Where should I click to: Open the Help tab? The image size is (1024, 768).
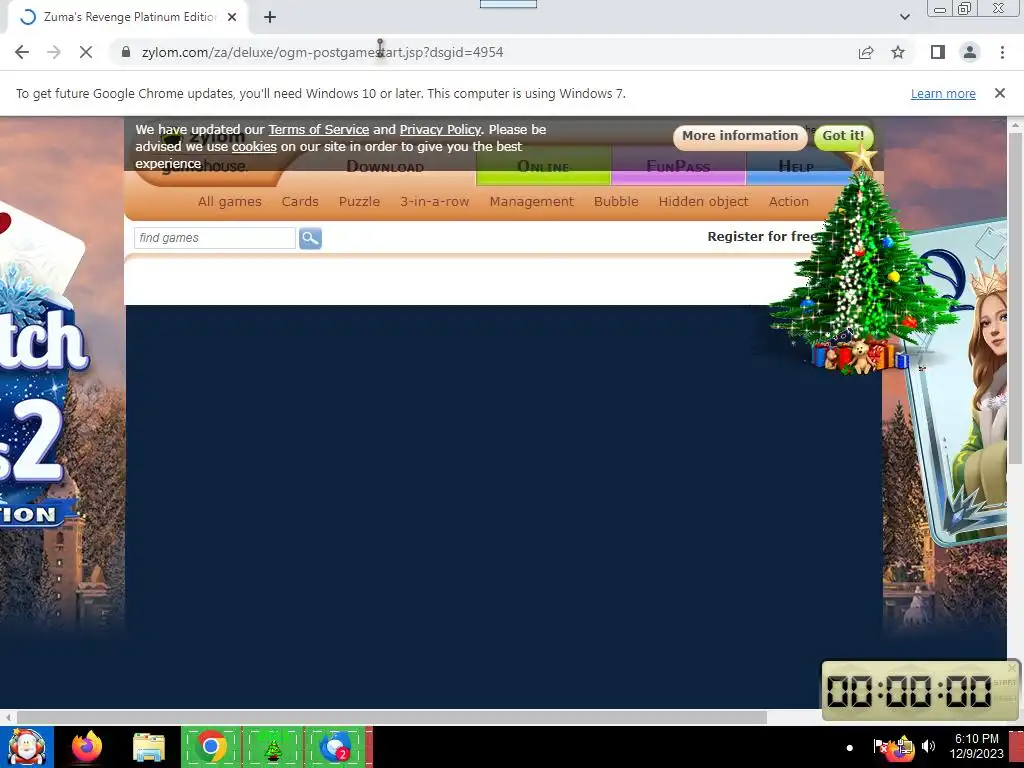coord(797,167)
